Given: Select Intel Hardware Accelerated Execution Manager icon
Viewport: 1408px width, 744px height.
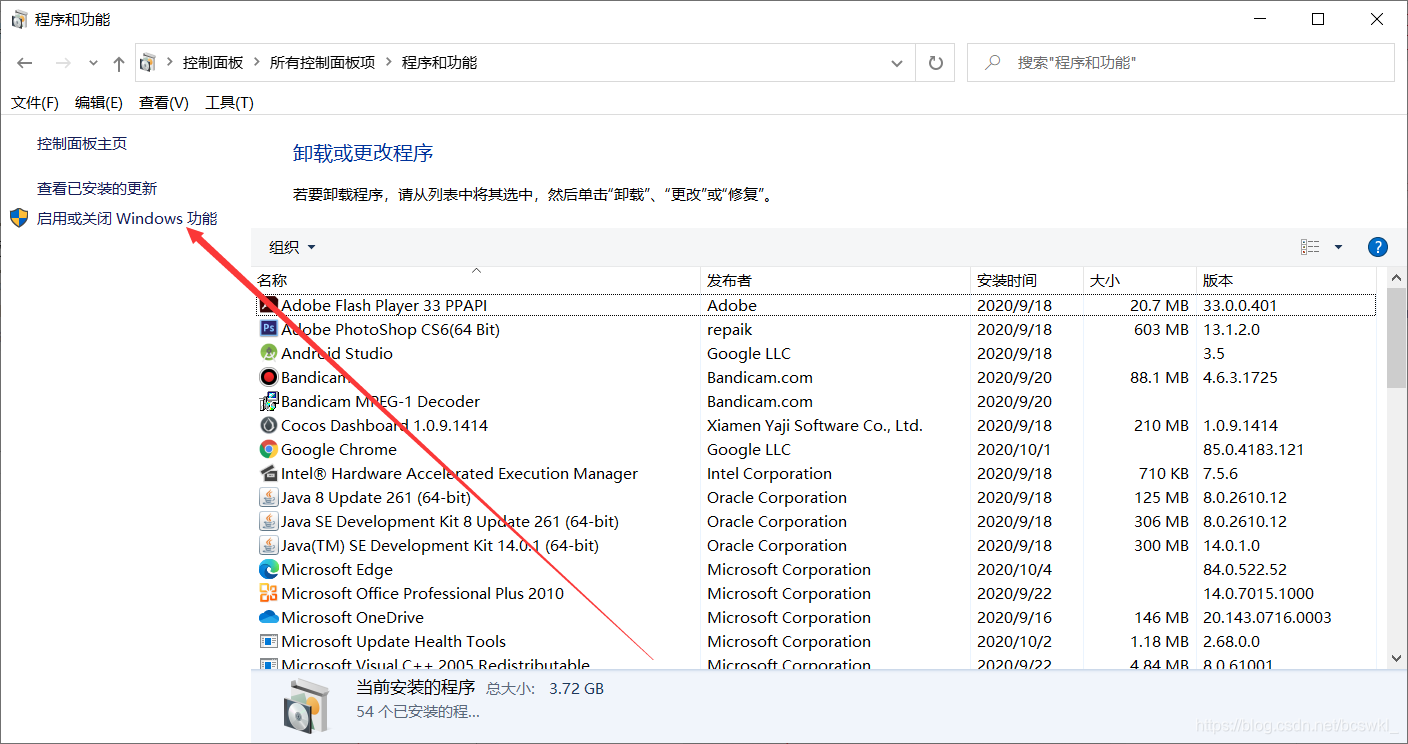Looking at the screenshot, I should [268, 473].
